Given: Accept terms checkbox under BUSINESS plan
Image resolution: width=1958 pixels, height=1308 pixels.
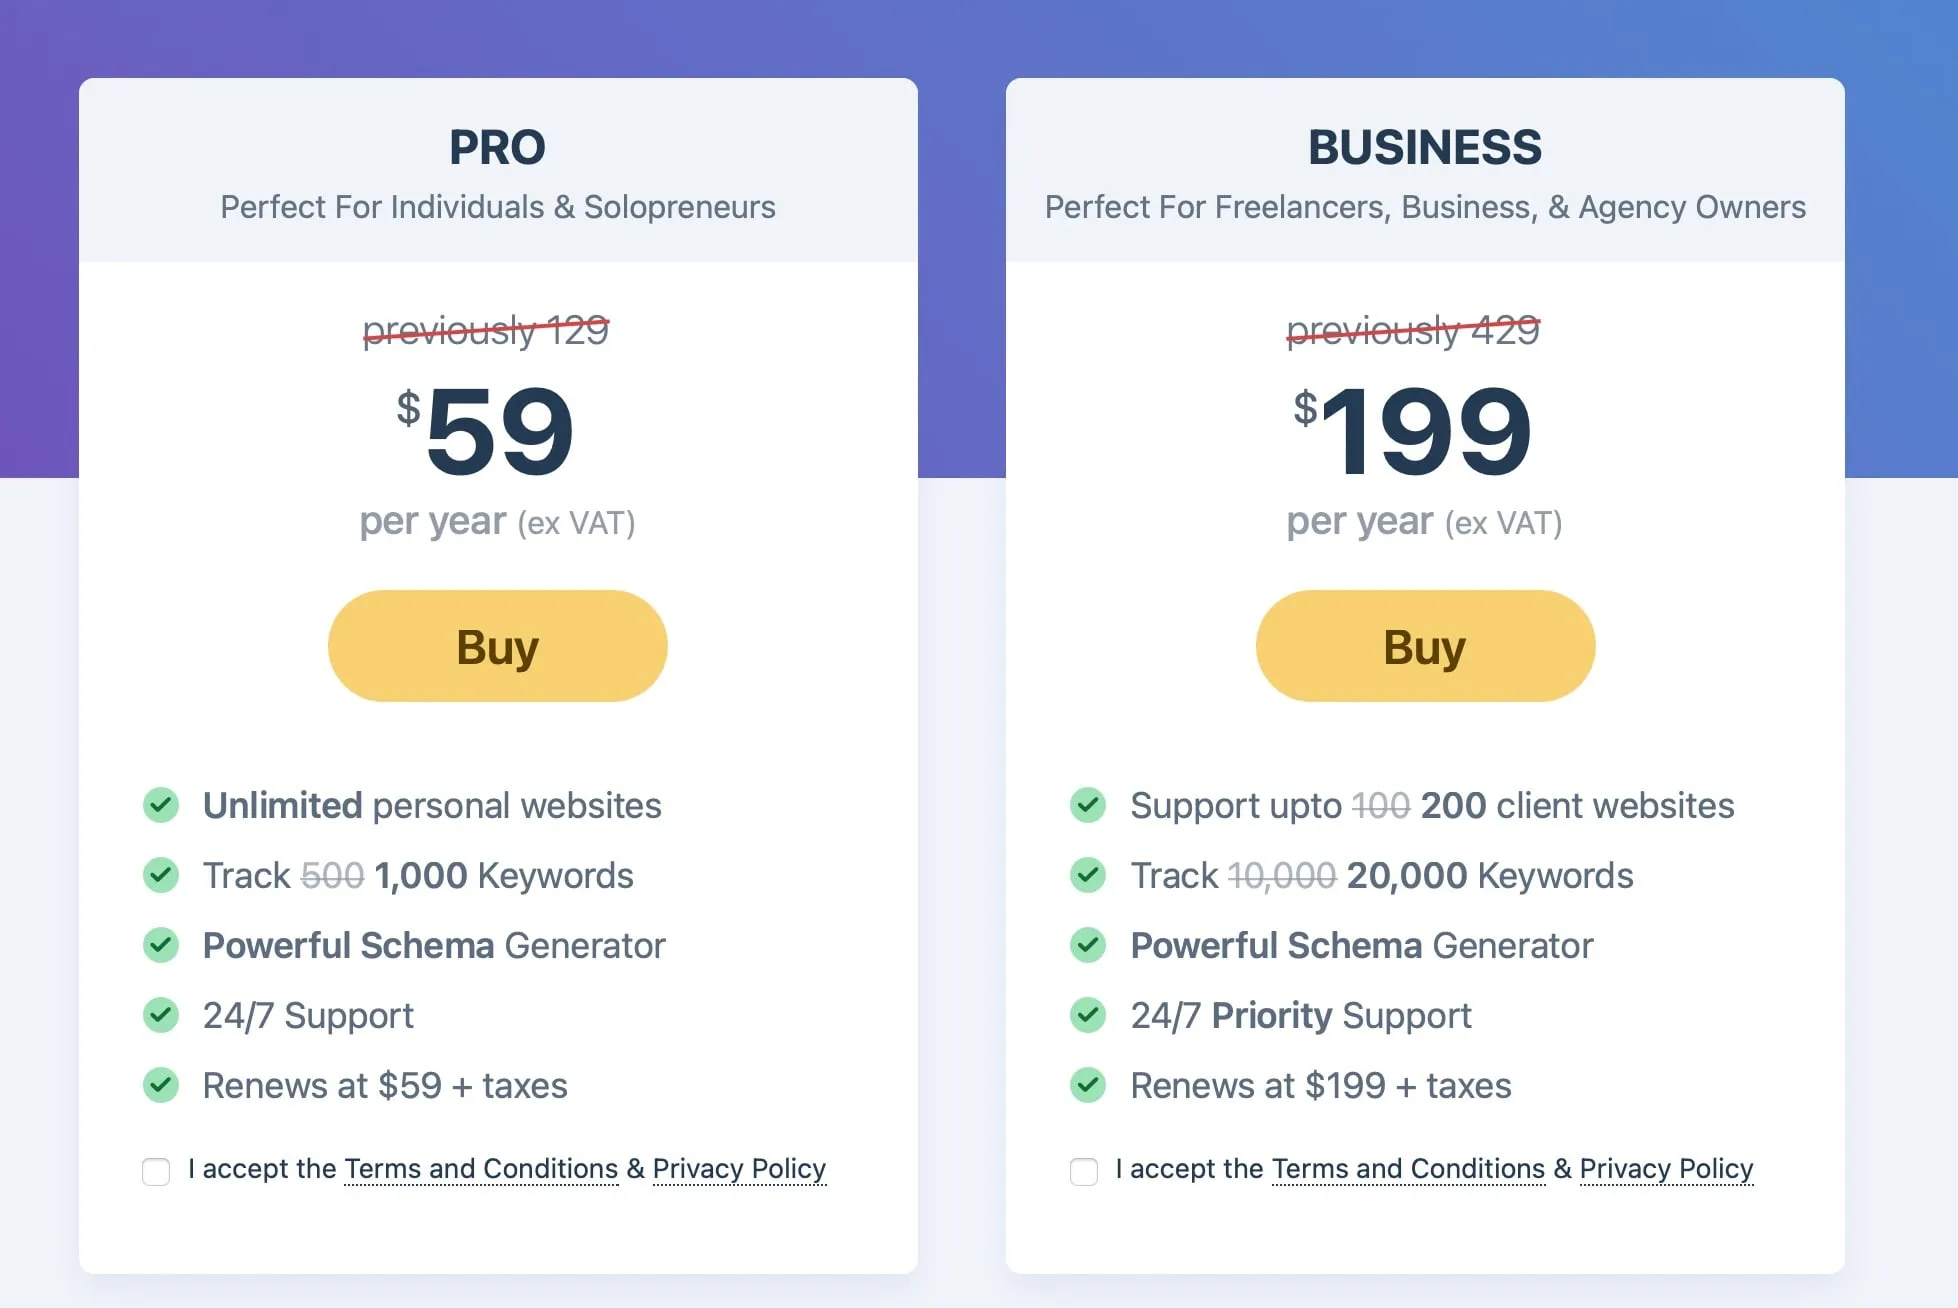Looking at the screenshot, I should pos(1084,1171).
